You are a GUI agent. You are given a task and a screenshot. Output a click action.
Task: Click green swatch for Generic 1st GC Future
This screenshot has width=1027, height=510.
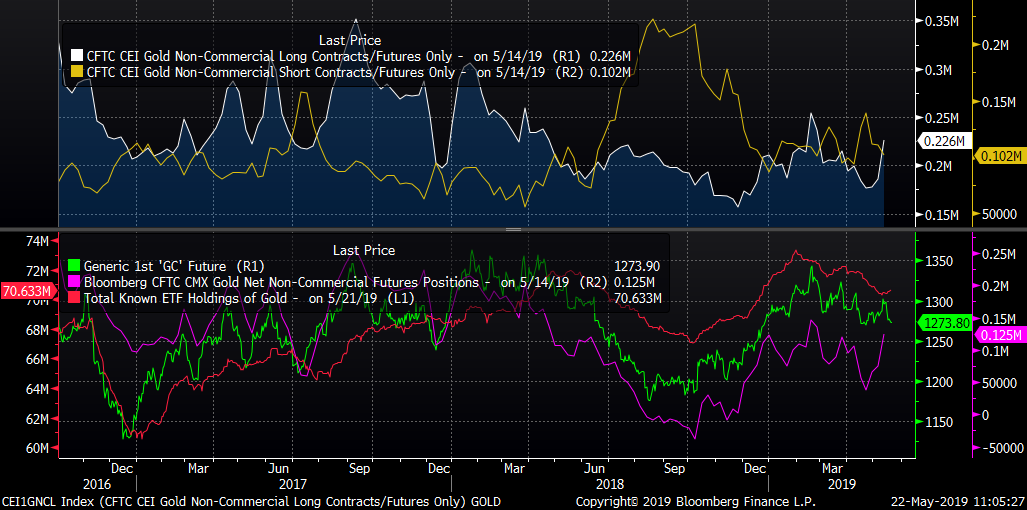click(x=73, y=266)
